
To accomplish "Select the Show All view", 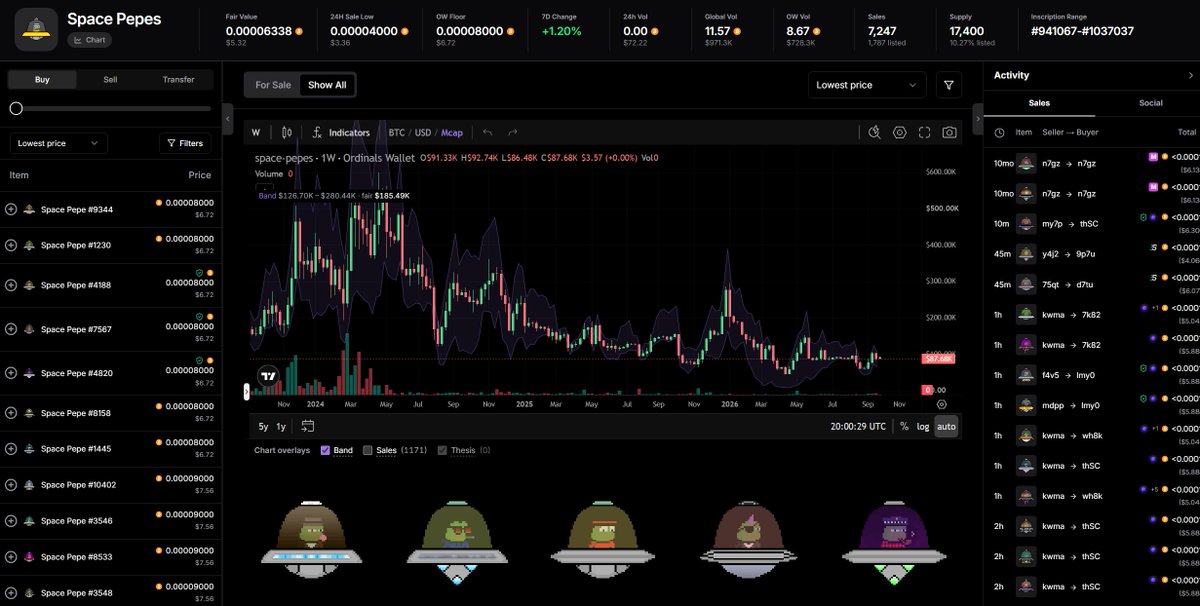I will 327,85.
